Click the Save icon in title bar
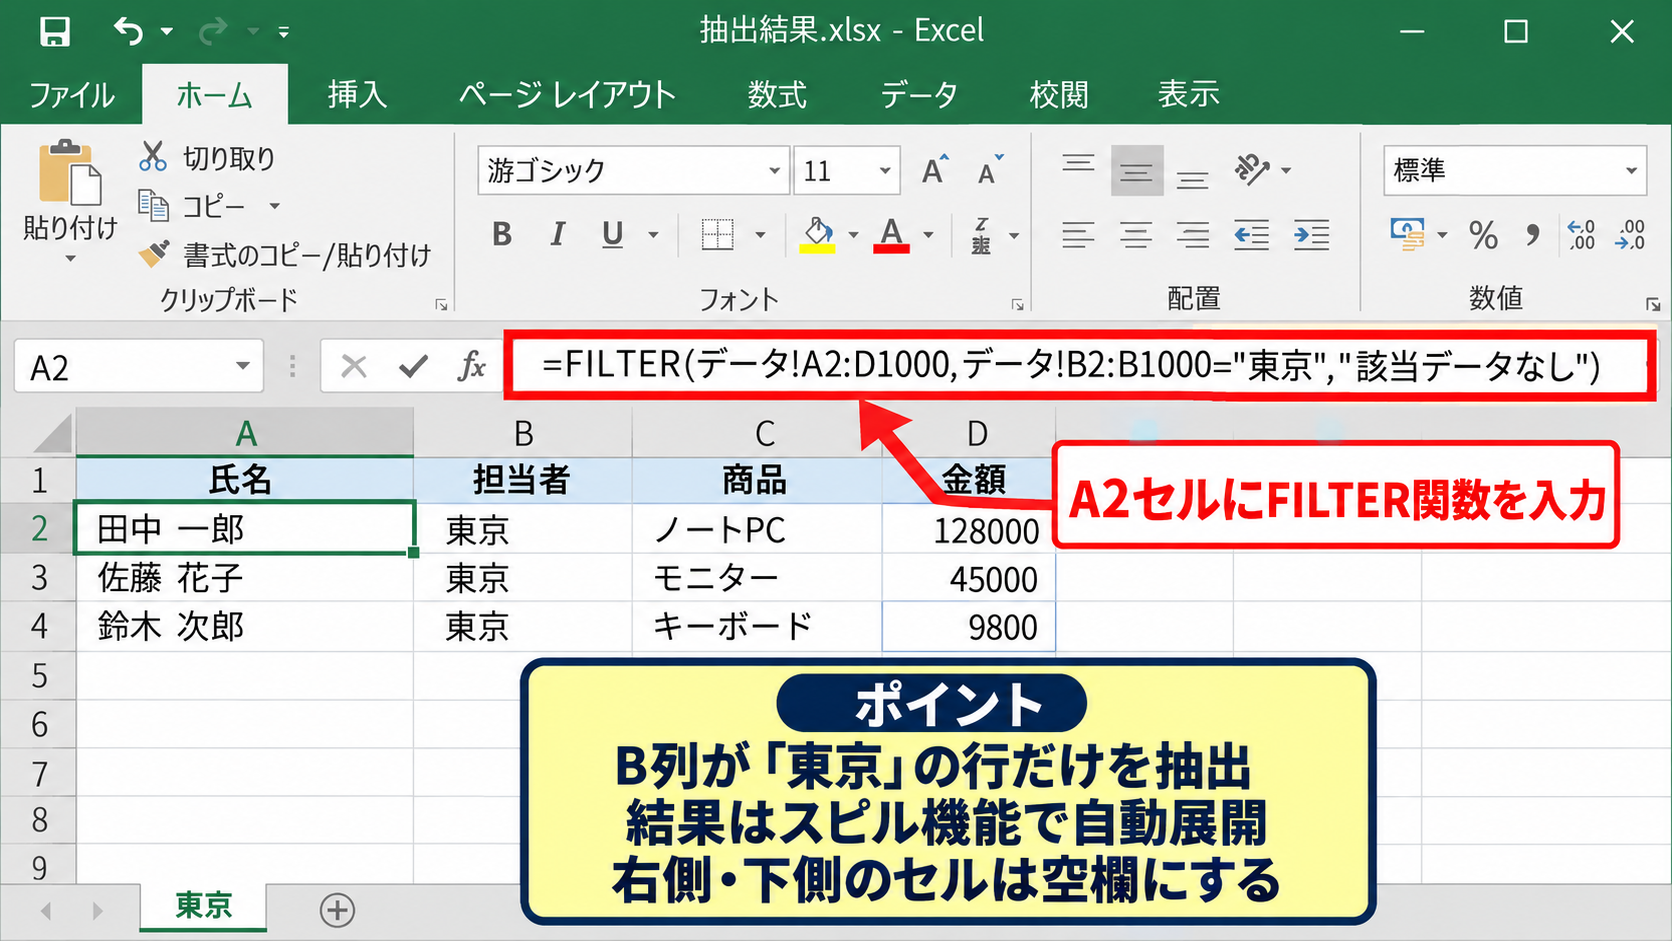This screenshot has height=941, width=1672. (x=55, y=32)
